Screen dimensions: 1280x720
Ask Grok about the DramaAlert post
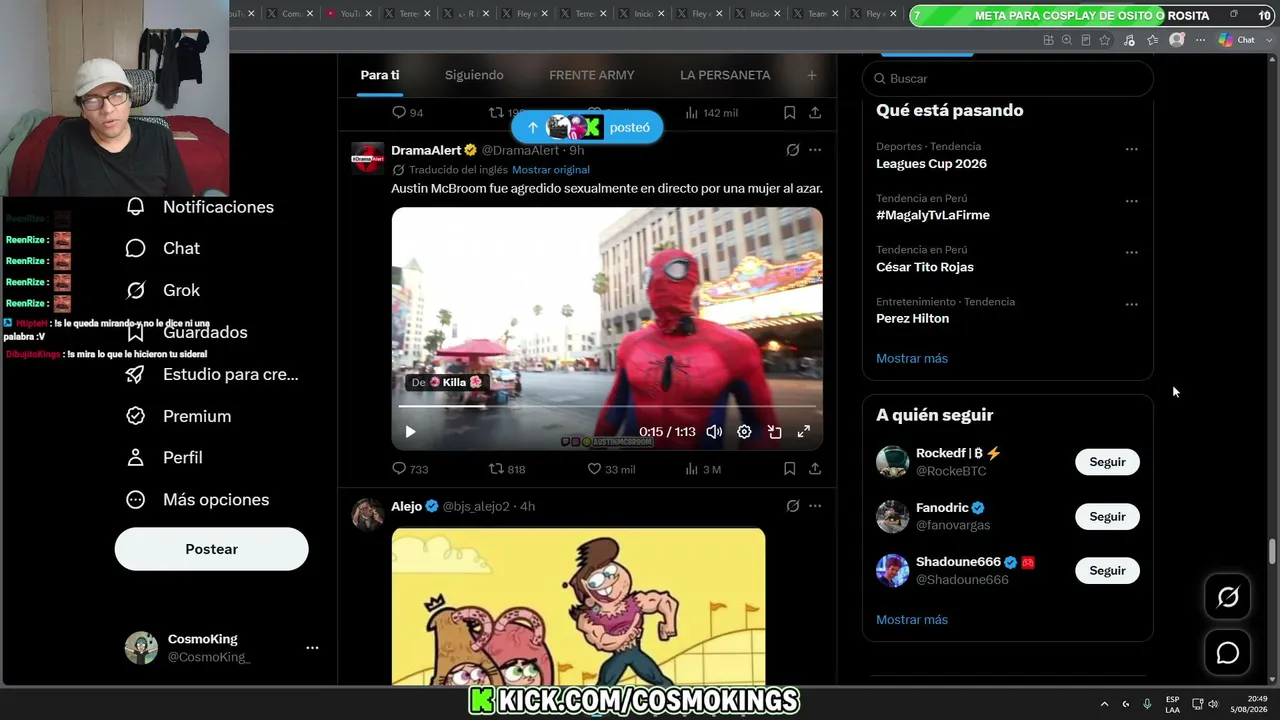pyautogui.click(x=793, y=150)
